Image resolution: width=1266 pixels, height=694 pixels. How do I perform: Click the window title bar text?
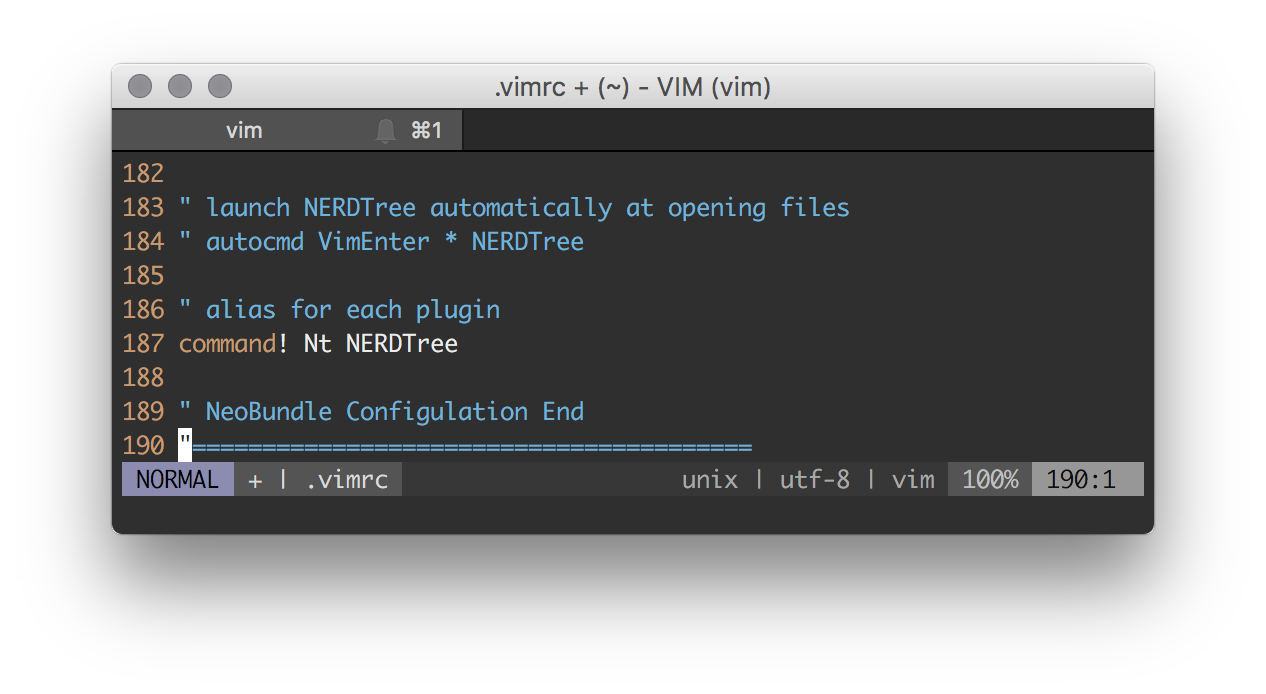point(632,87)
